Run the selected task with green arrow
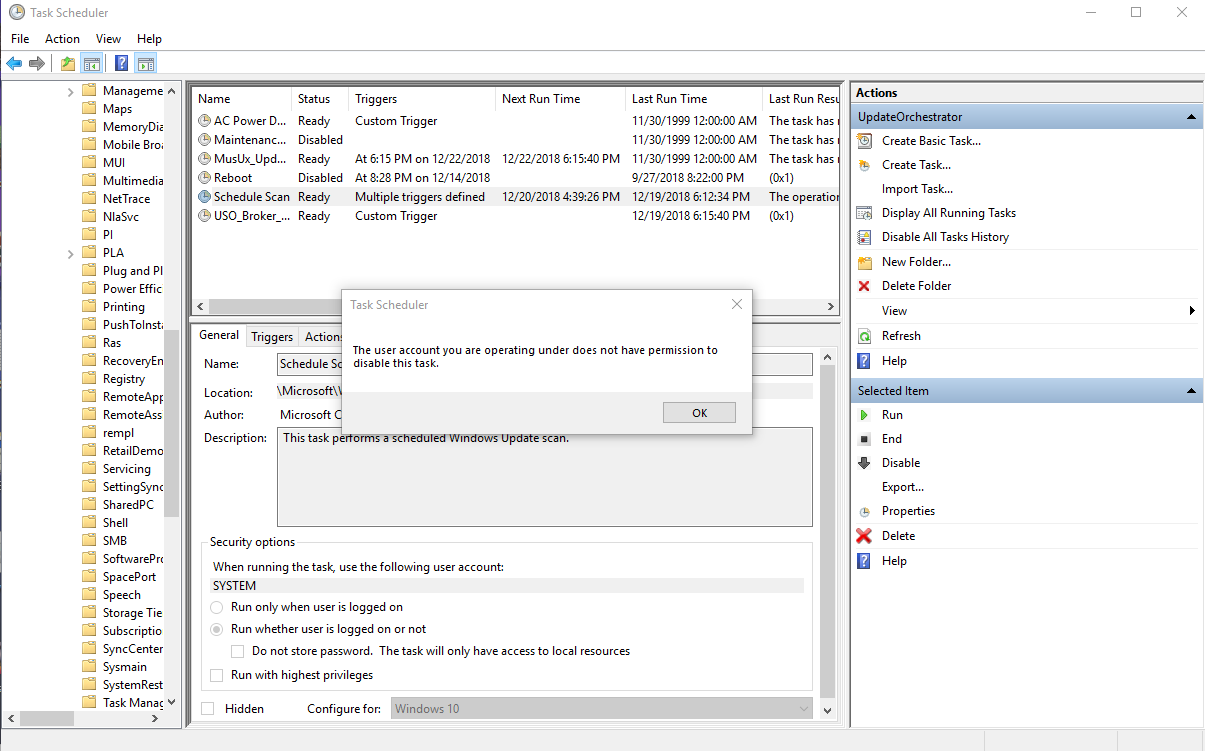The image size is (1205, 751). coord(864,415)
